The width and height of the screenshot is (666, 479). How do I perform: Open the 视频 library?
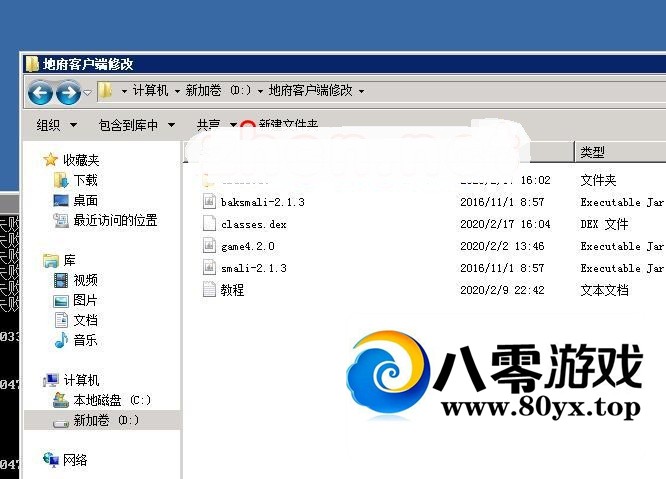[85, 280]
